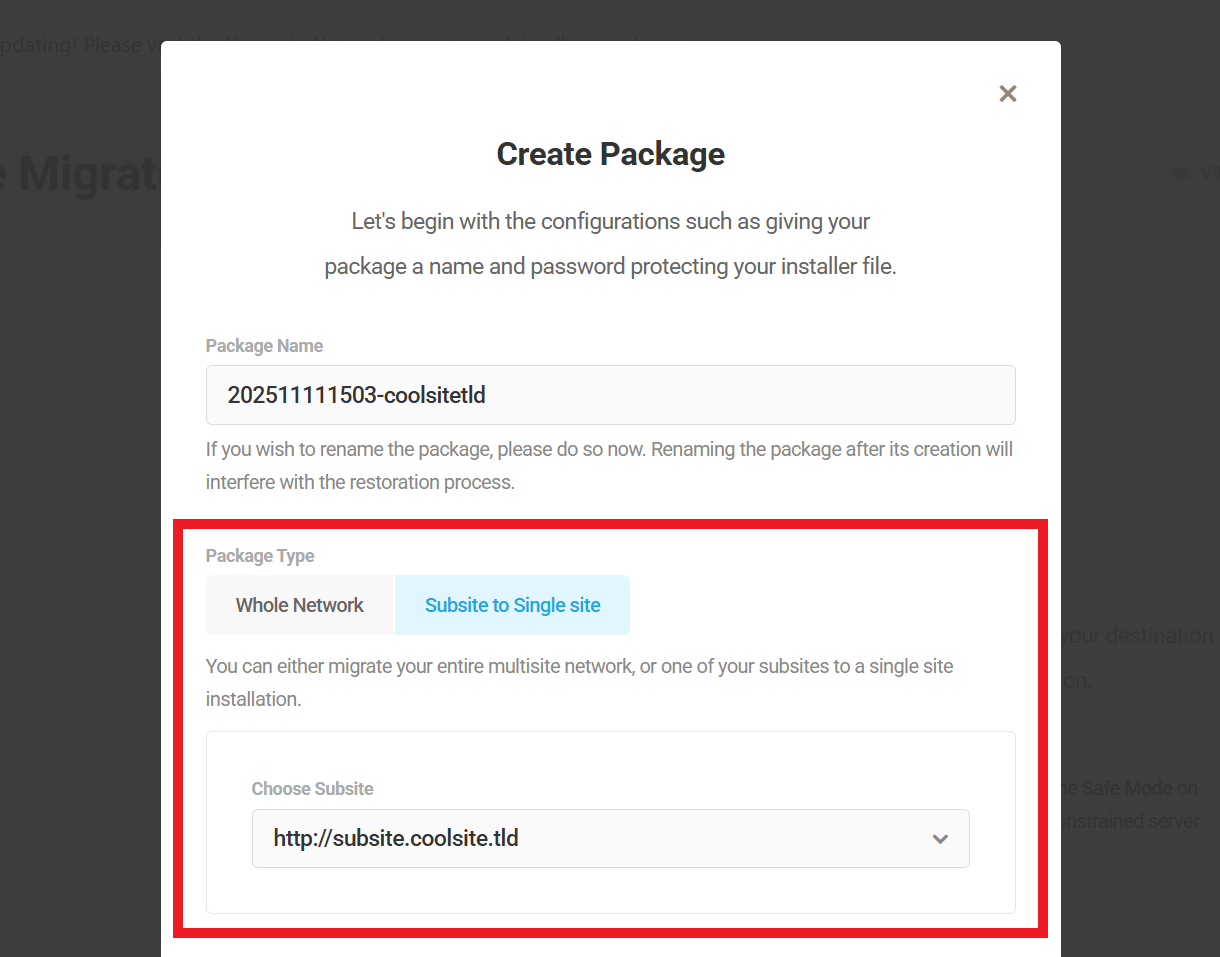Screen dimensions: 1220x957
Task: Click the partially hidden VIDEO button behind the modal
Action: pyautogui.click(x=1195, y=172)
